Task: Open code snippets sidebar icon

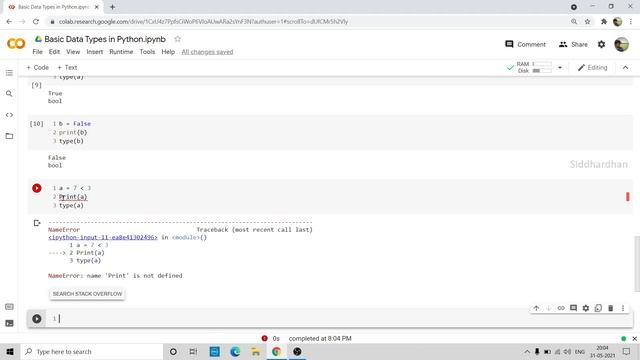Action: click(x=9, y=115)
